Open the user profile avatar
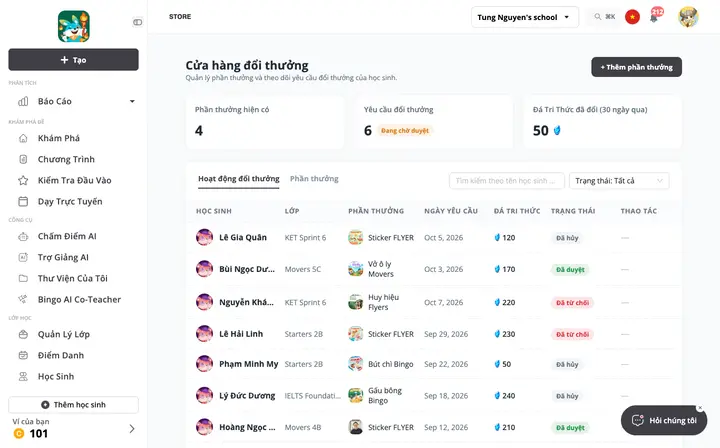Image resolution: width=720 pixels, height=448 pixels. click(688, 17)
